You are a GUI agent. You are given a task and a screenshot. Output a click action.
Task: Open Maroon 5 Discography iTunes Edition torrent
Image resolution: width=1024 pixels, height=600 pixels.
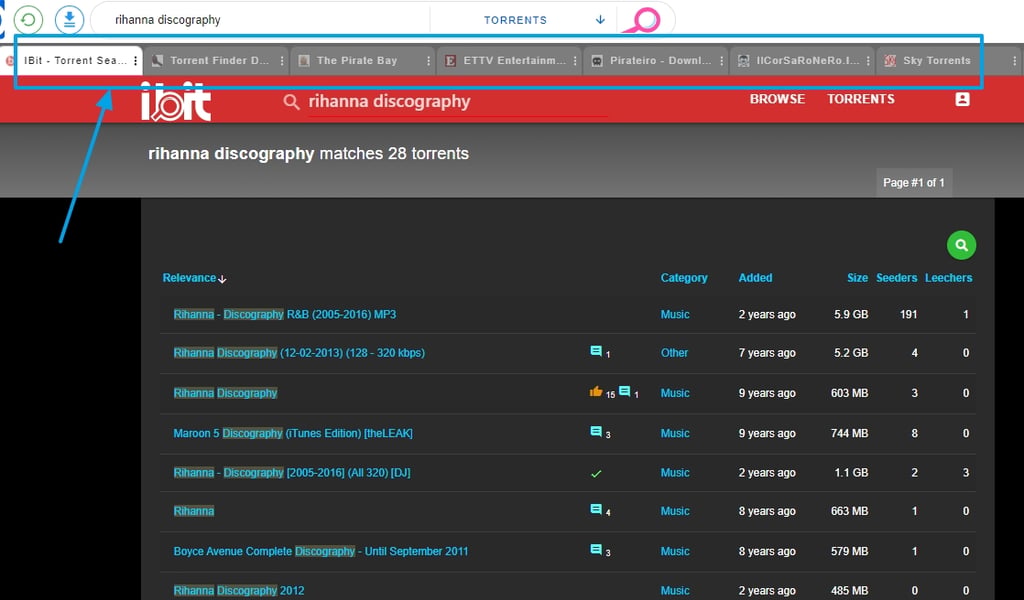coord(293,434)
